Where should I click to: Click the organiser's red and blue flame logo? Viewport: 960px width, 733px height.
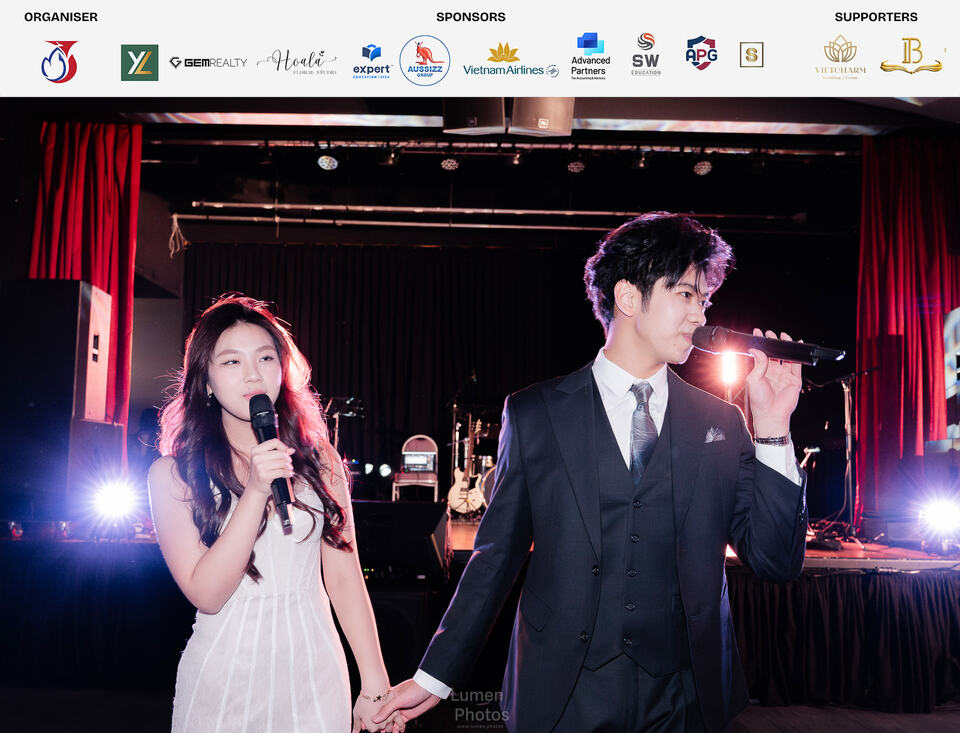coord(59,61)
